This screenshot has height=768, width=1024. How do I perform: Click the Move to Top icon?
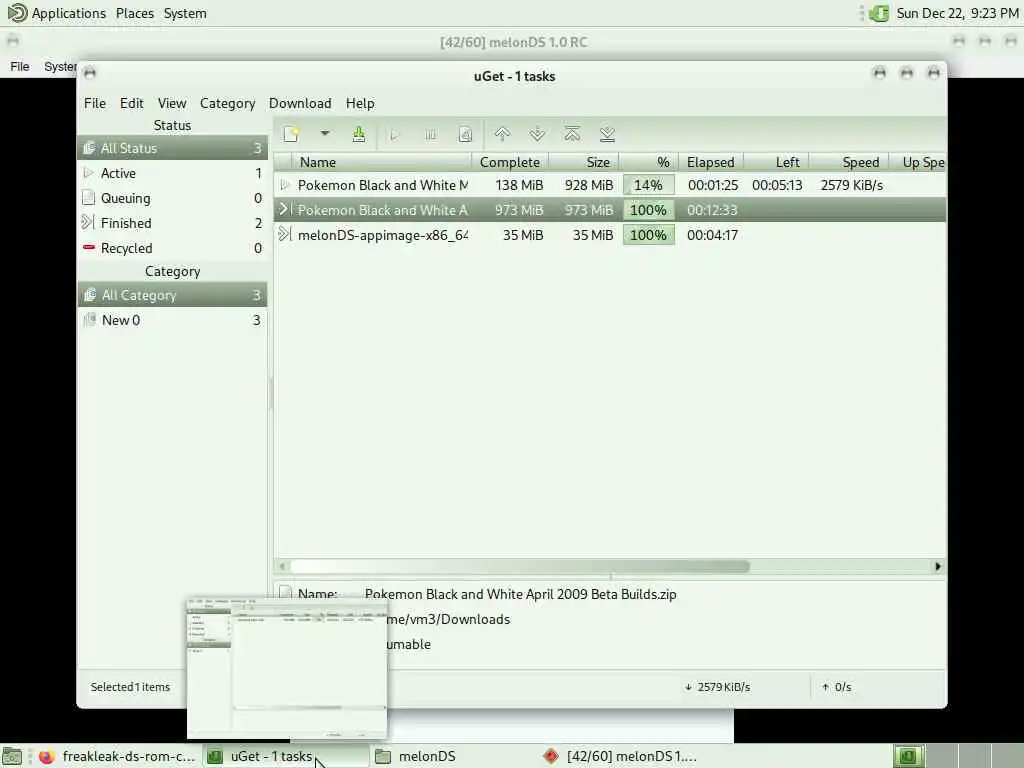[x=572, y=135]
